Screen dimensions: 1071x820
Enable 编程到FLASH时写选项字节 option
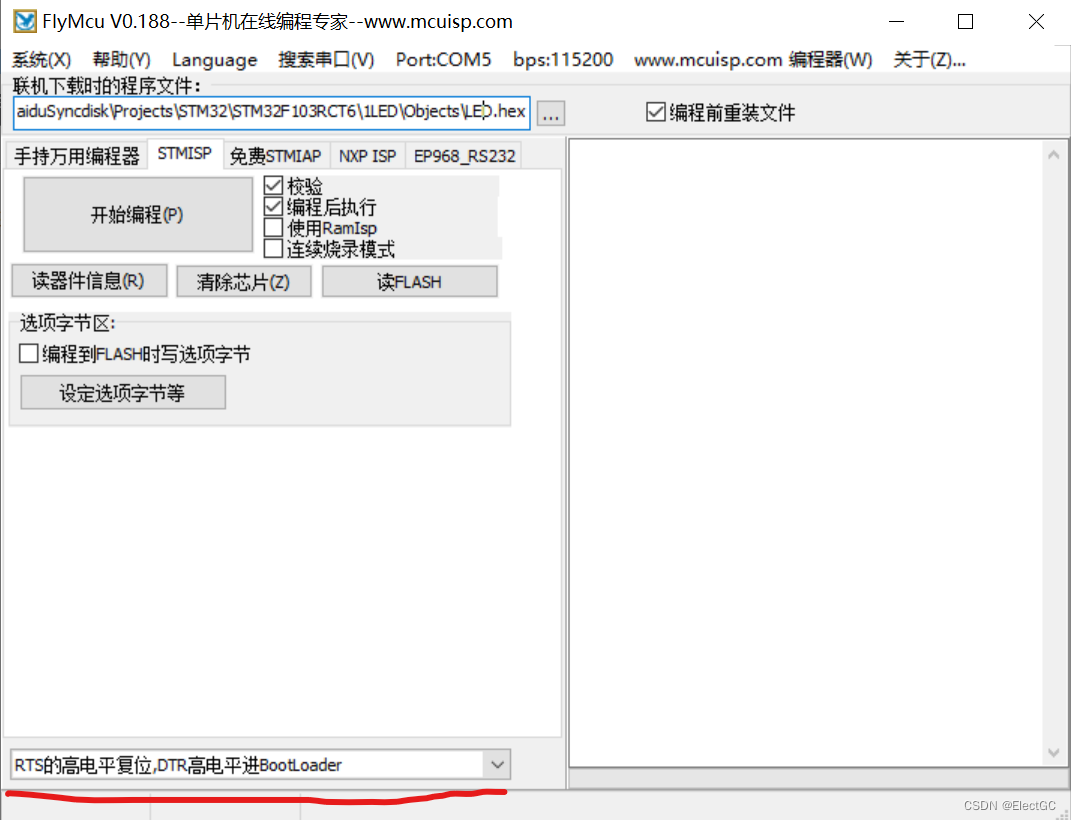click(29, 353)
